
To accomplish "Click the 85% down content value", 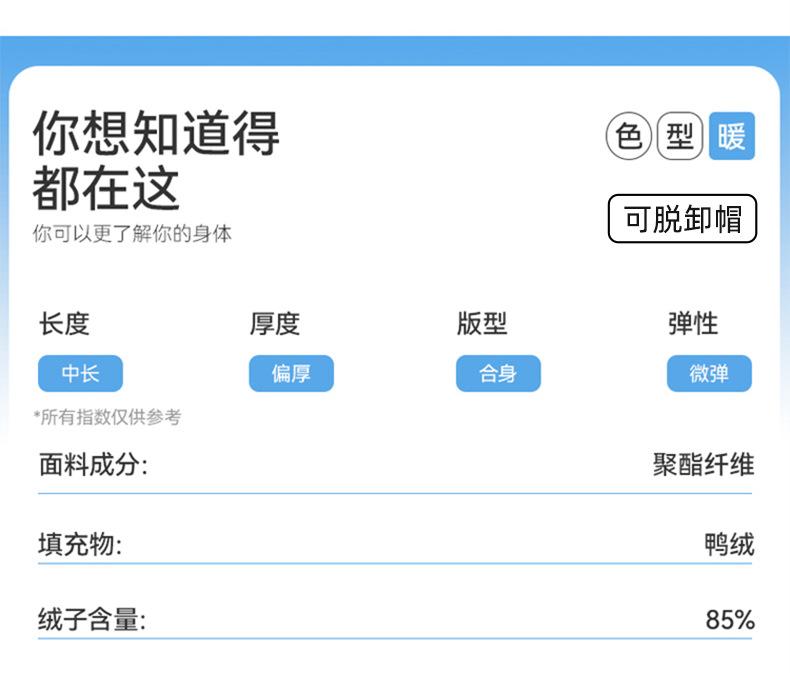I will pyautogui.click(x=730, y=620).
